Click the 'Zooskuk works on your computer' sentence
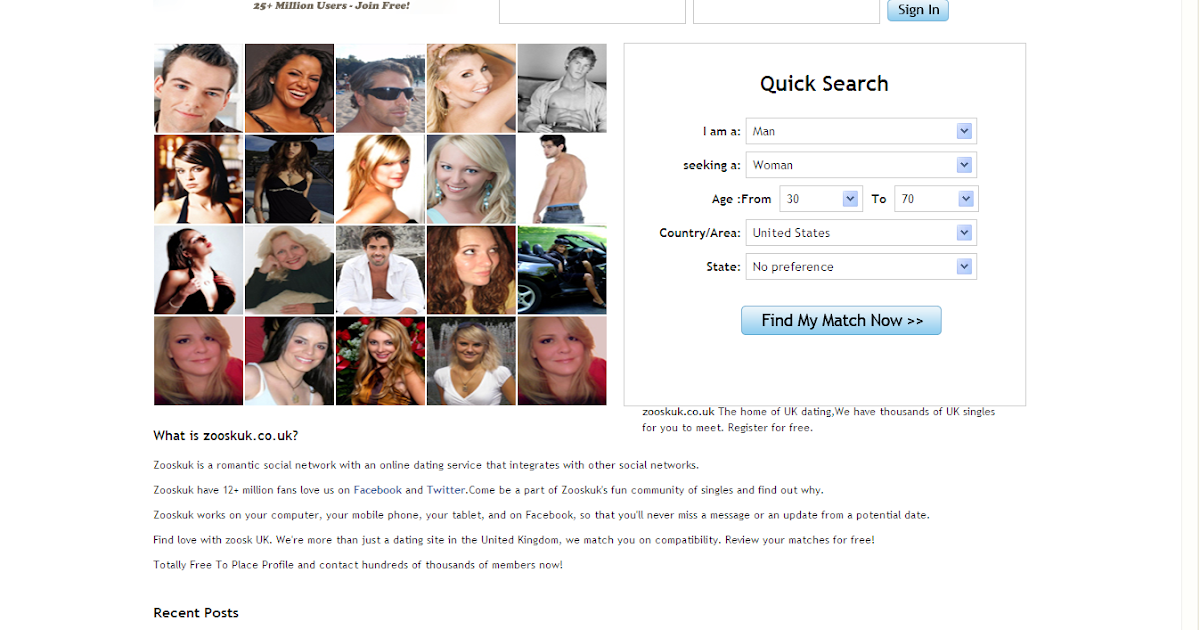This screenshot has height=630, width=1200. pyautogui.click(x=541, y=515)
